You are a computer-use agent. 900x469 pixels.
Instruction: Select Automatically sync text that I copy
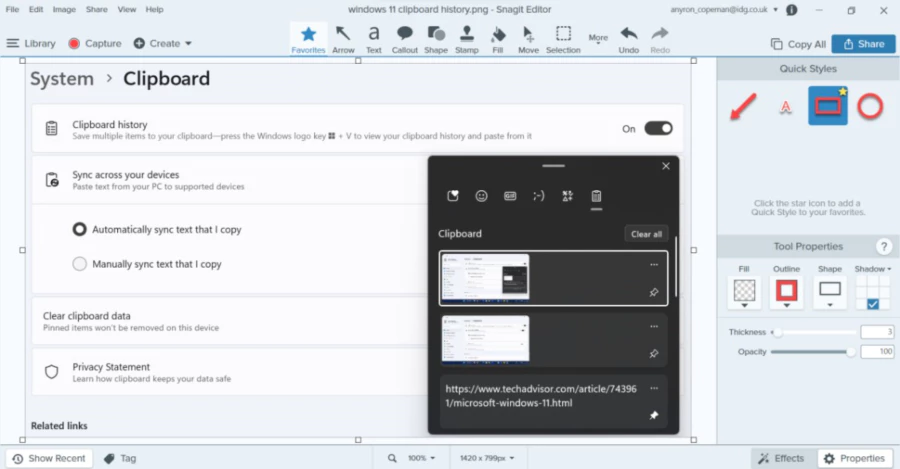coord(79,230)
